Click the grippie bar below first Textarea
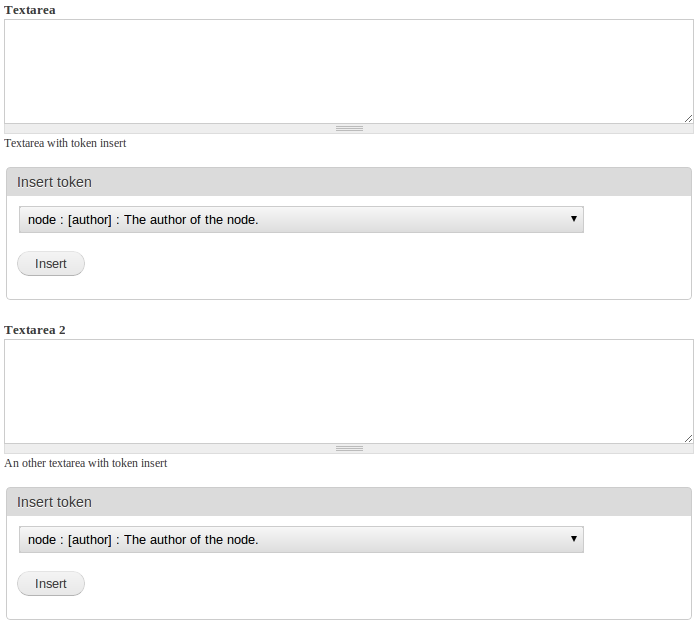The width and height of the screenshot is (698, 627). pos(349,129)
